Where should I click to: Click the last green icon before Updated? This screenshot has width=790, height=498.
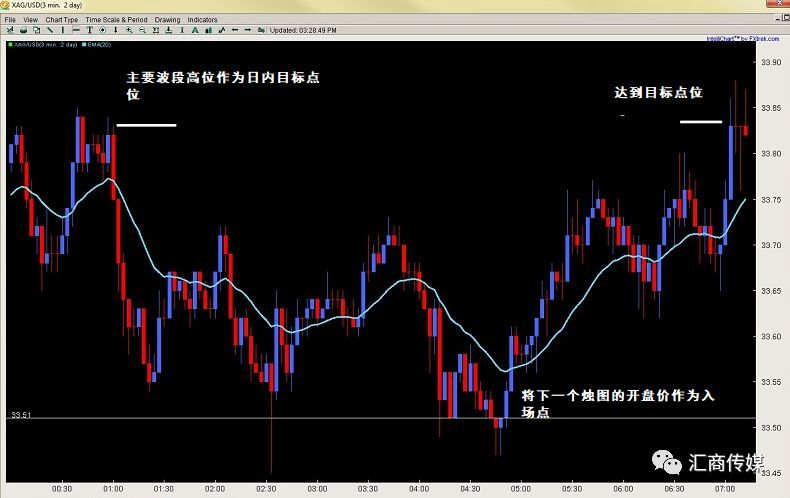[x=261, y=30]
